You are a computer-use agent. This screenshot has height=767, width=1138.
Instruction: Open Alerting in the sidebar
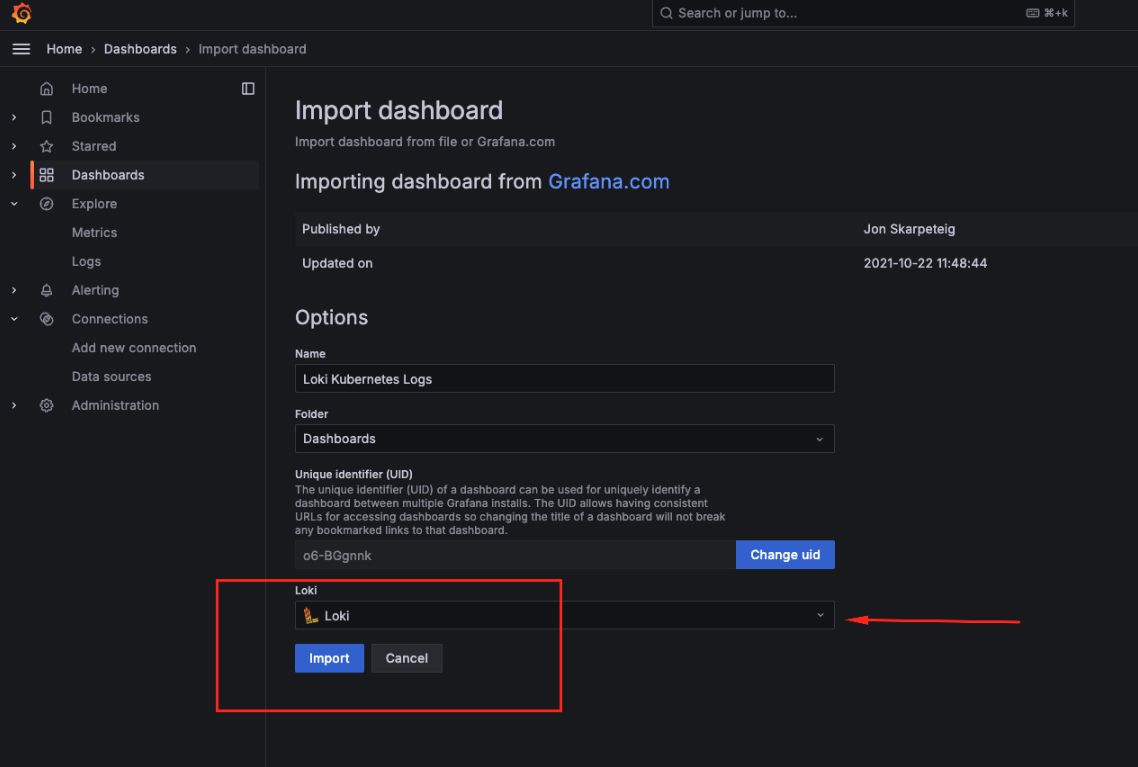click(95, 290)
